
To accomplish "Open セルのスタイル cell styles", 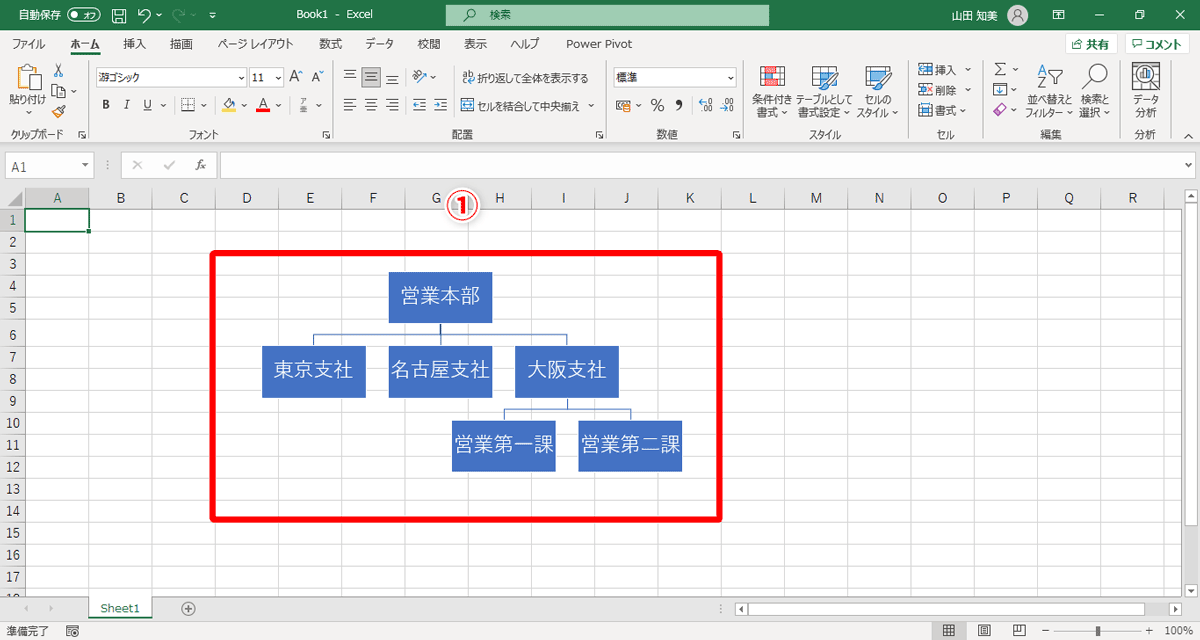I will (877, 92).
